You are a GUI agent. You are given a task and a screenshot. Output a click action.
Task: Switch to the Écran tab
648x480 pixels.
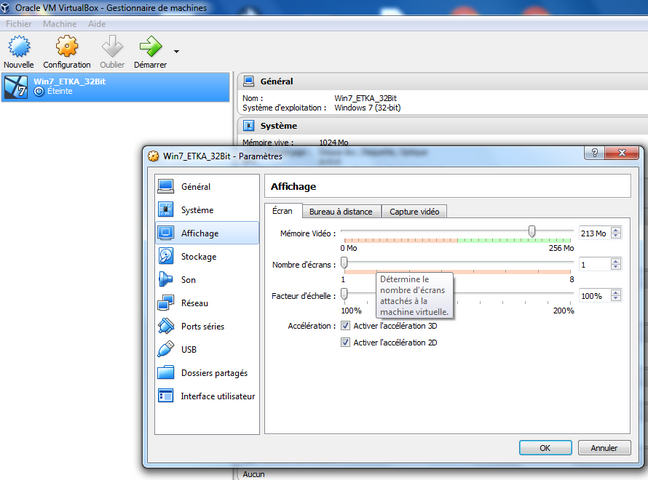pyautogui.click(x=283, y=211)
